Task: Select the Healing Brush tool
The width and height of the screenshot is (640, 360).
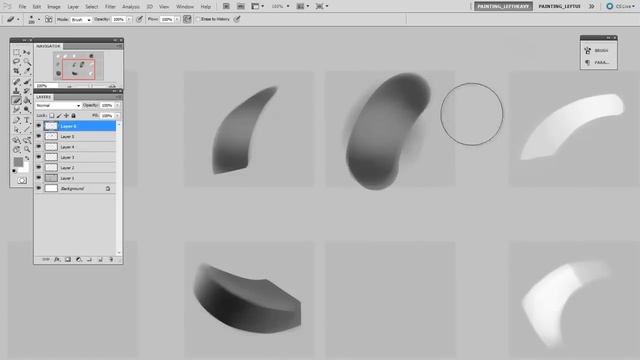Action: coord(16,82)
